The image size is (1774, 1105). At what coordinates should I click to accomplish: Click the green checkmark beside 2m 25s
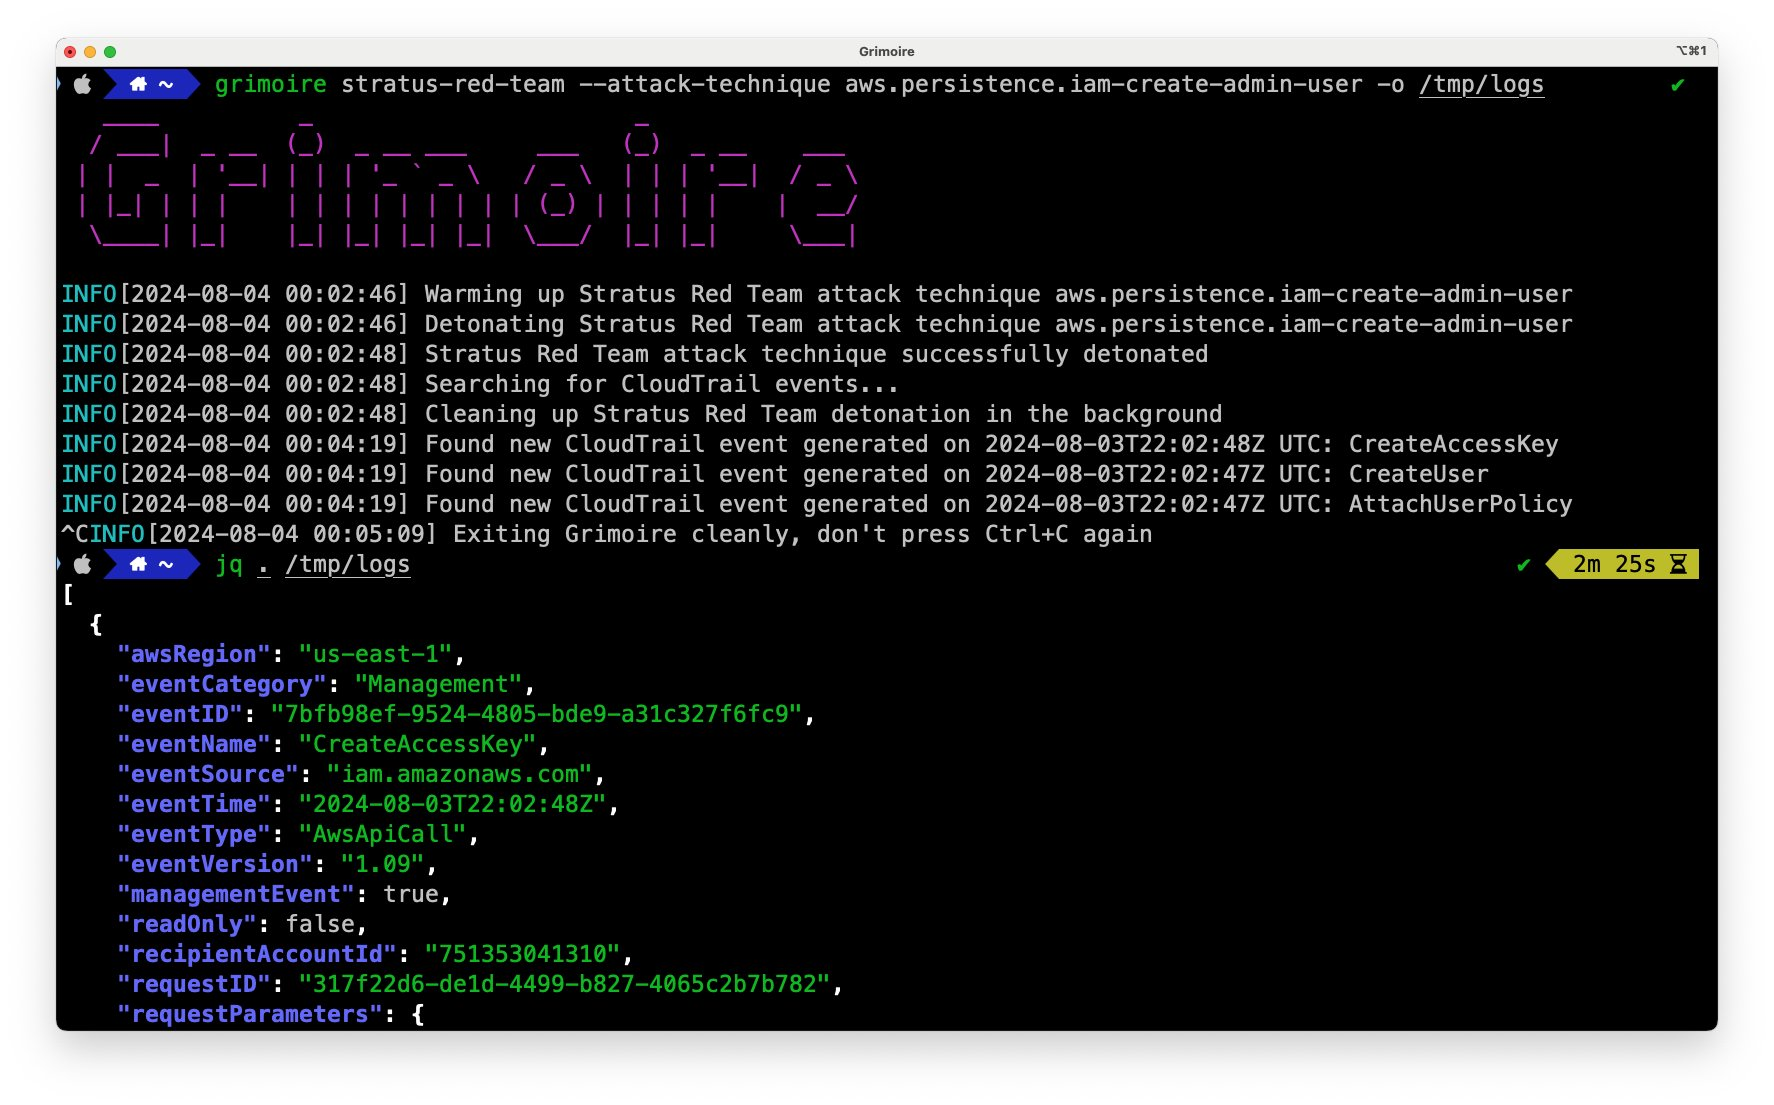pyautogui.click(x=1523, y=565)
